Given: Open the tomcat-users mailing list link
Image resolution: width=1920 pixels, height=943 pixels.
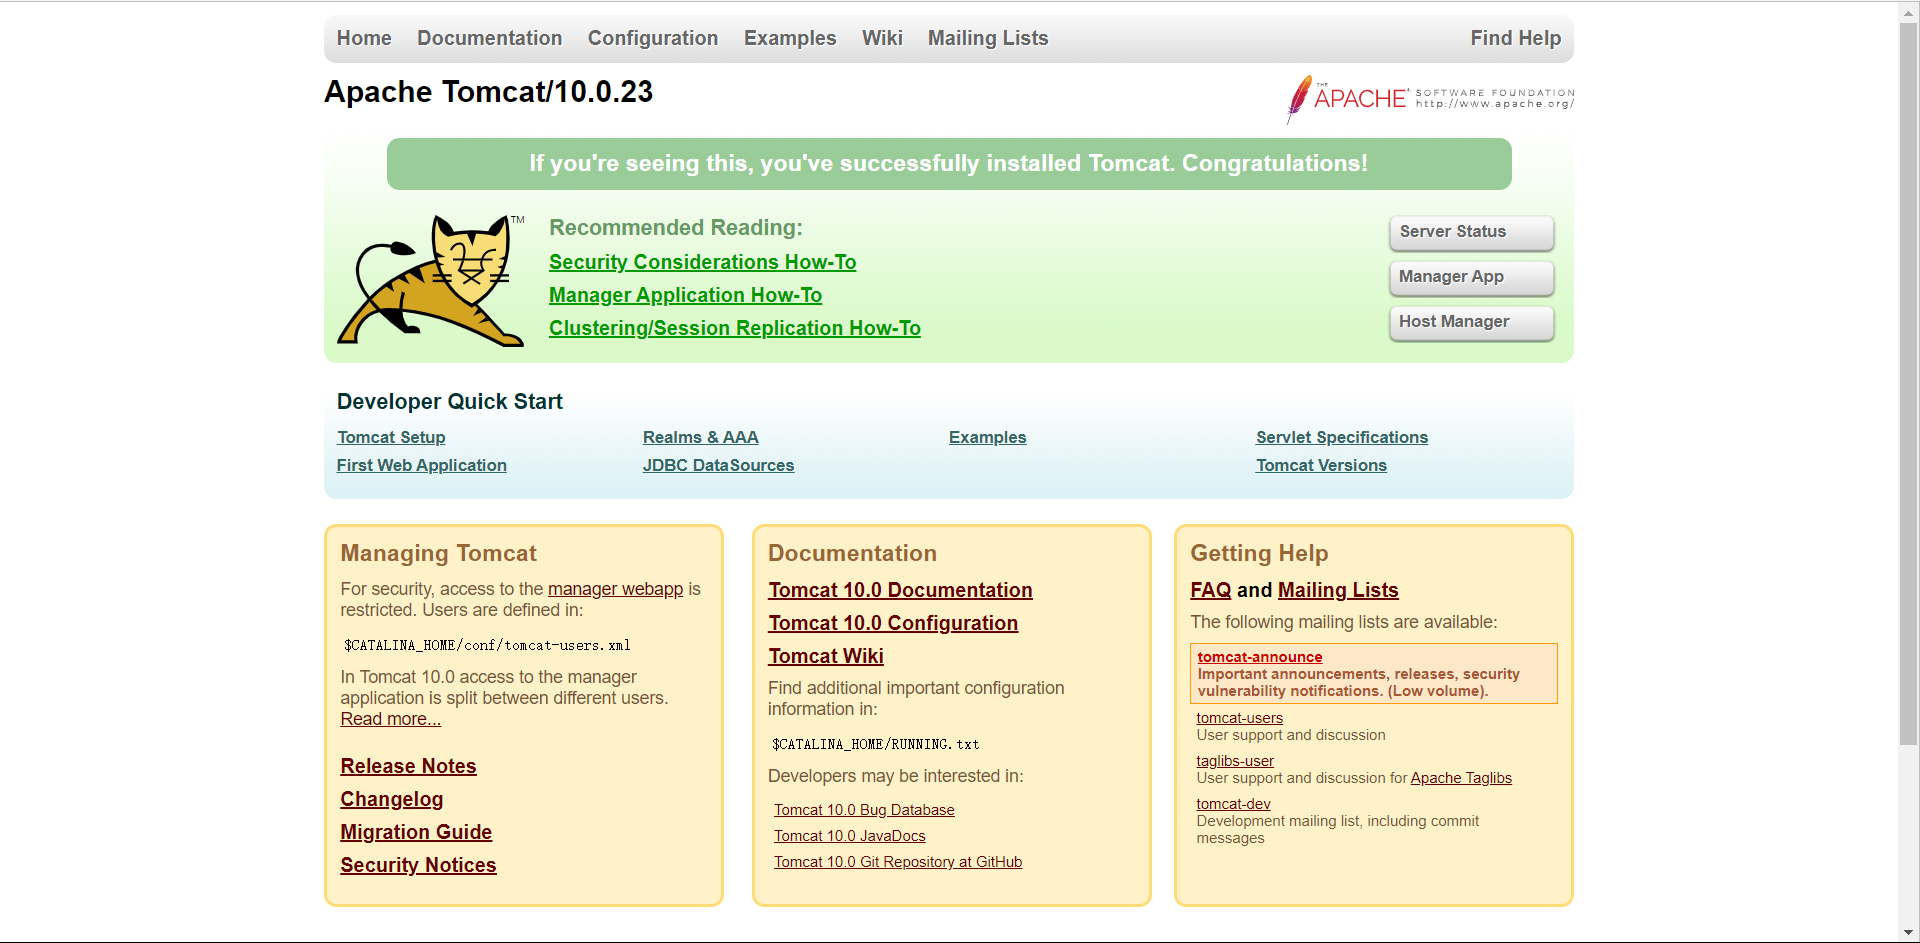Looking at the screenshot, I should coord(1239,718).
